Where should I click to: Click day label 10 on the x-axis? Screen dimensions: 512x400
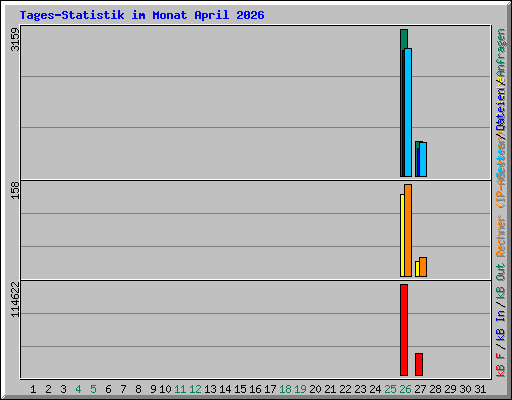coord(165,389)
